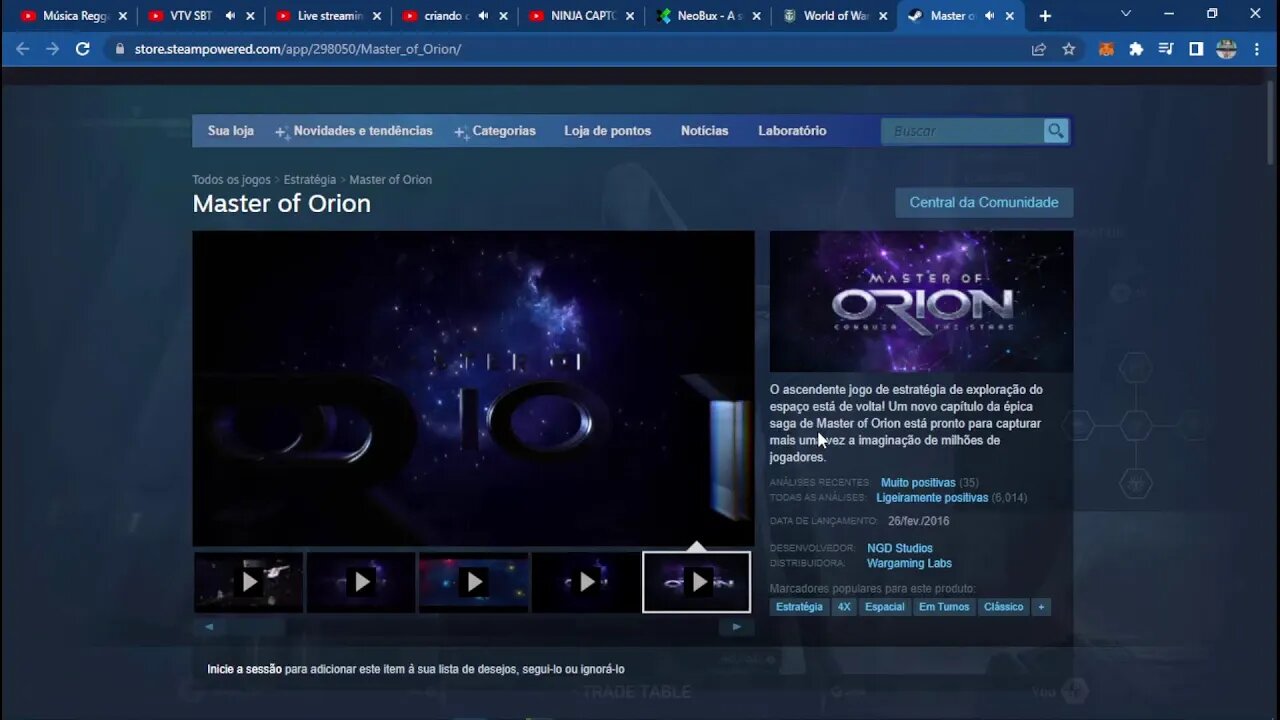Image resolution: width=1280 pixels, height=720 pixels.
Task: View site information lock icon
Action: coord(120,49)
